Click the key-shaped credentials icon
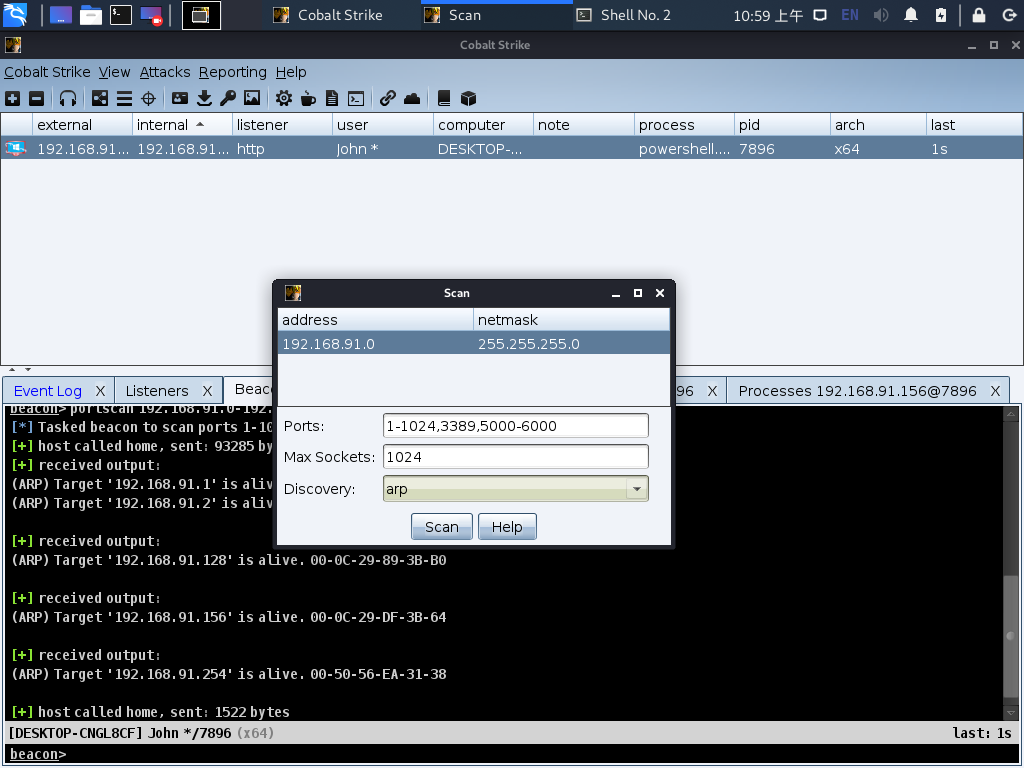 228,98
